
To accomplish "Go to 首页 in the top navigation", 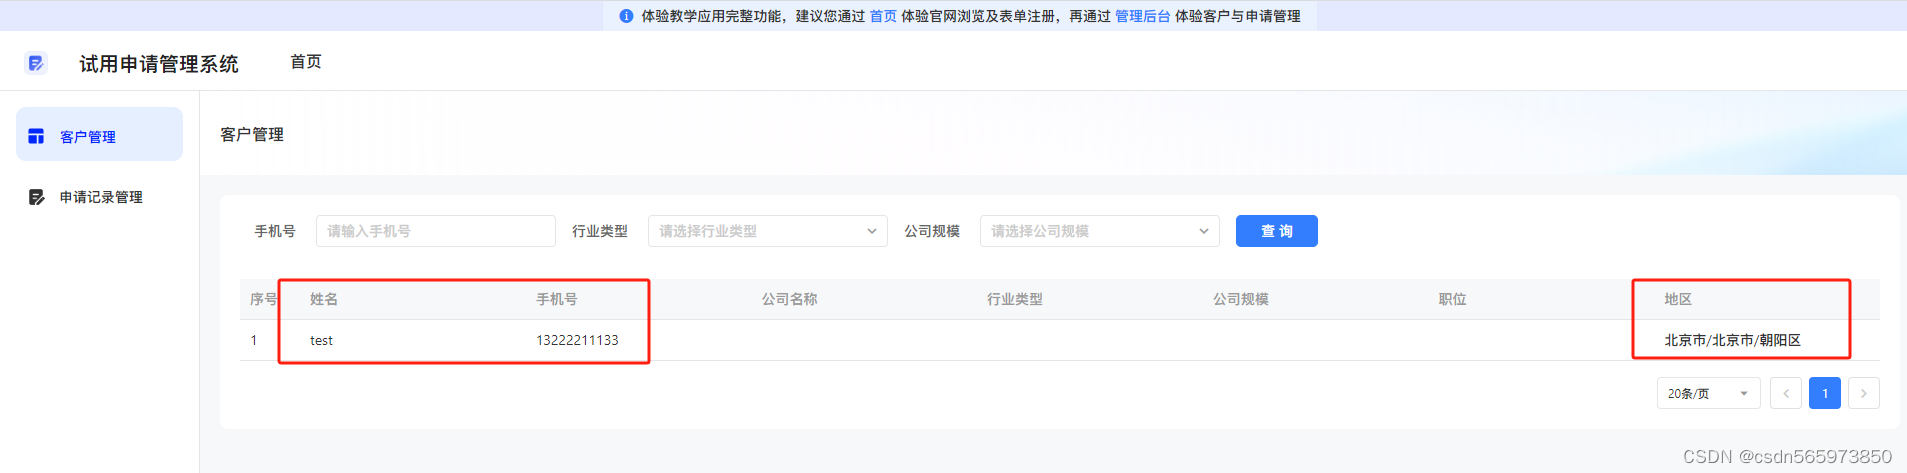I will tap(306, 62).
